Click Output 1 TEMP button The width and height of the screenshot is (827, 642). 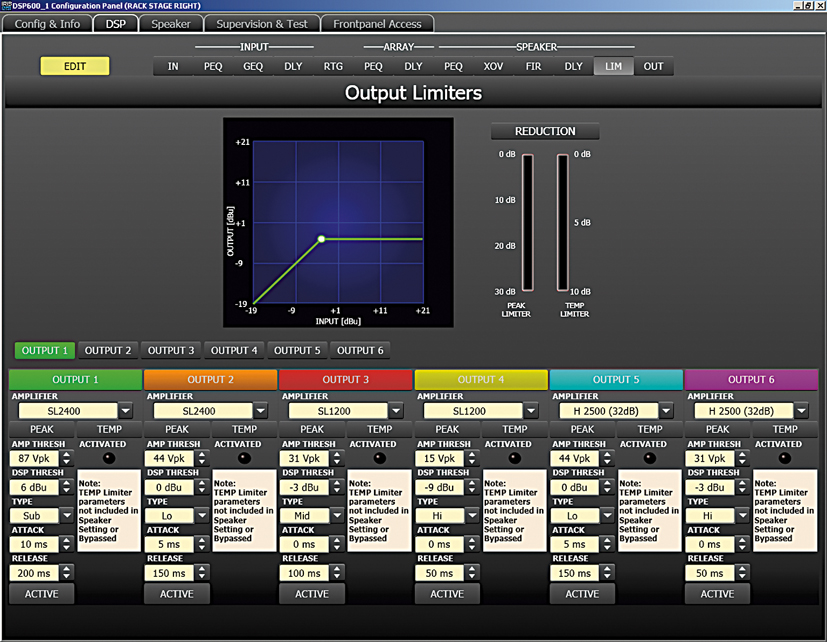click(x=109, y=429)
